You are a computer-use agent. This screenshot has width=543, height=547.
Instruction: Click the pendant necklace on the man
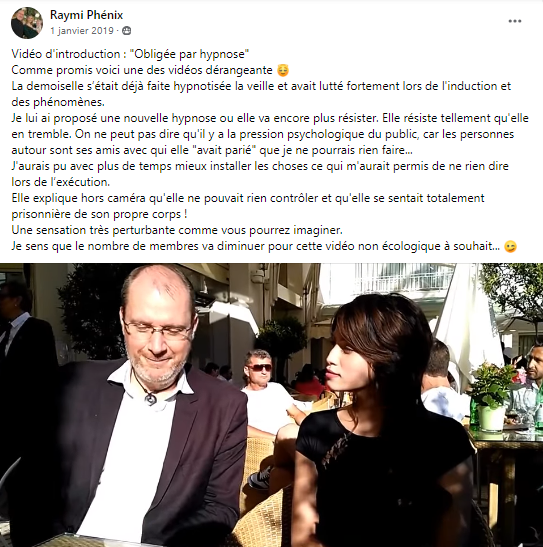click(x=151, y=398)
